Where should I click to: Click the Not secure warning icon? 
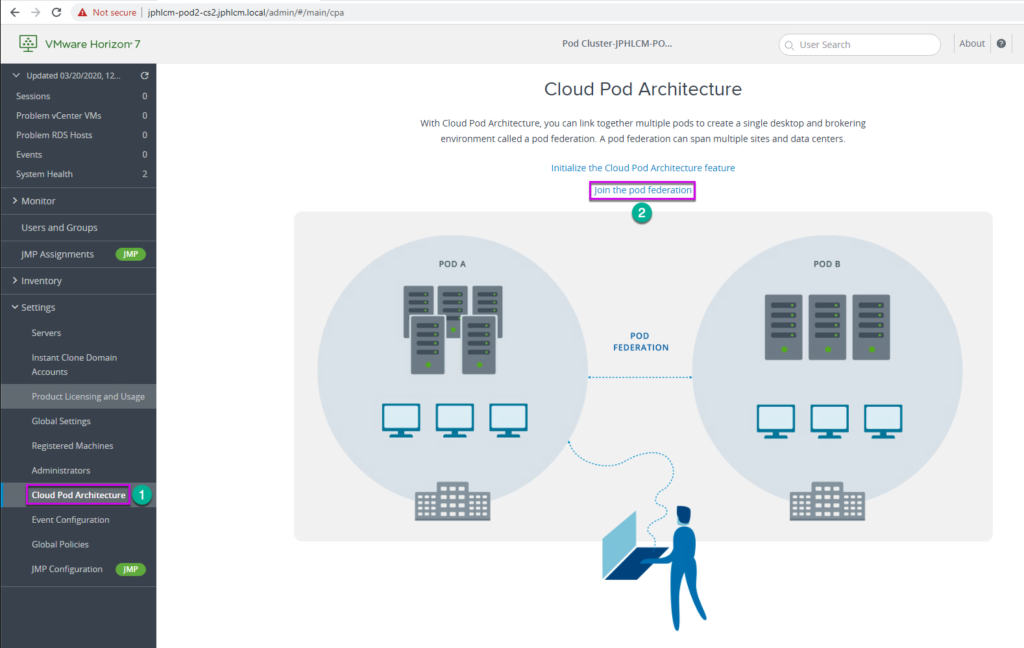[82, 12]
